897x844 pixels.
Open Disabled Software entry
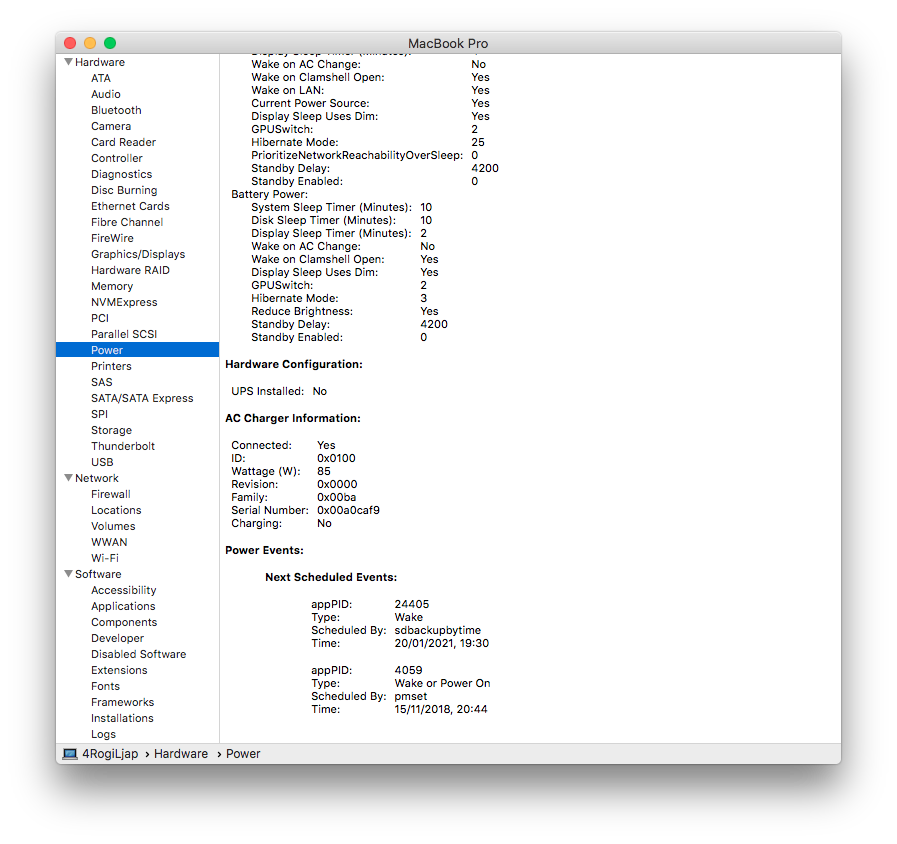tap(138, 655)
